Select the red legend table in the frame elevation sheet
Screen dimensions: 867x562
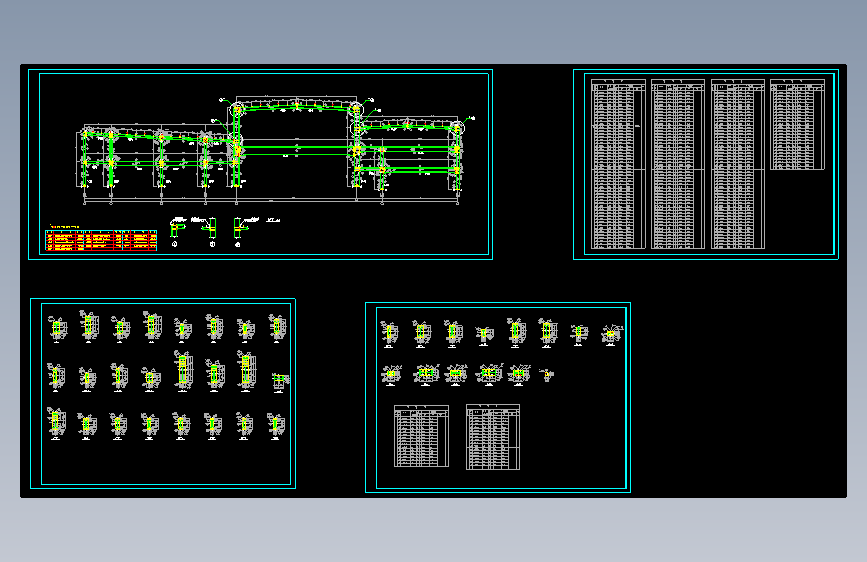point(101,241)
